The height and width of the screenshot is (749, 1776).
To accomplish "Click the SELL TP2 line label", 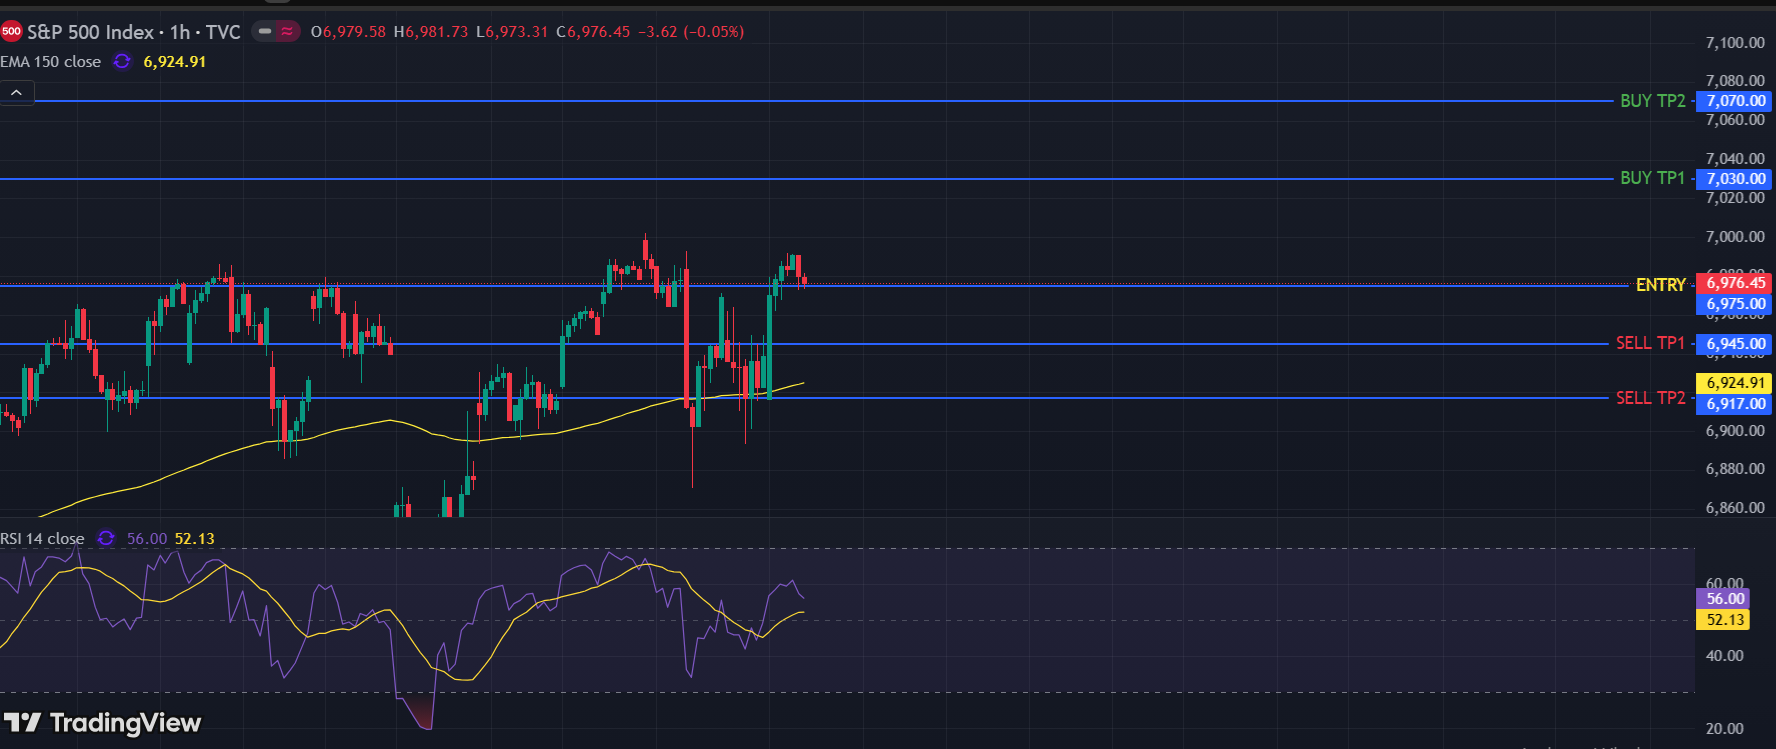I will click(x=1650, y=398).
